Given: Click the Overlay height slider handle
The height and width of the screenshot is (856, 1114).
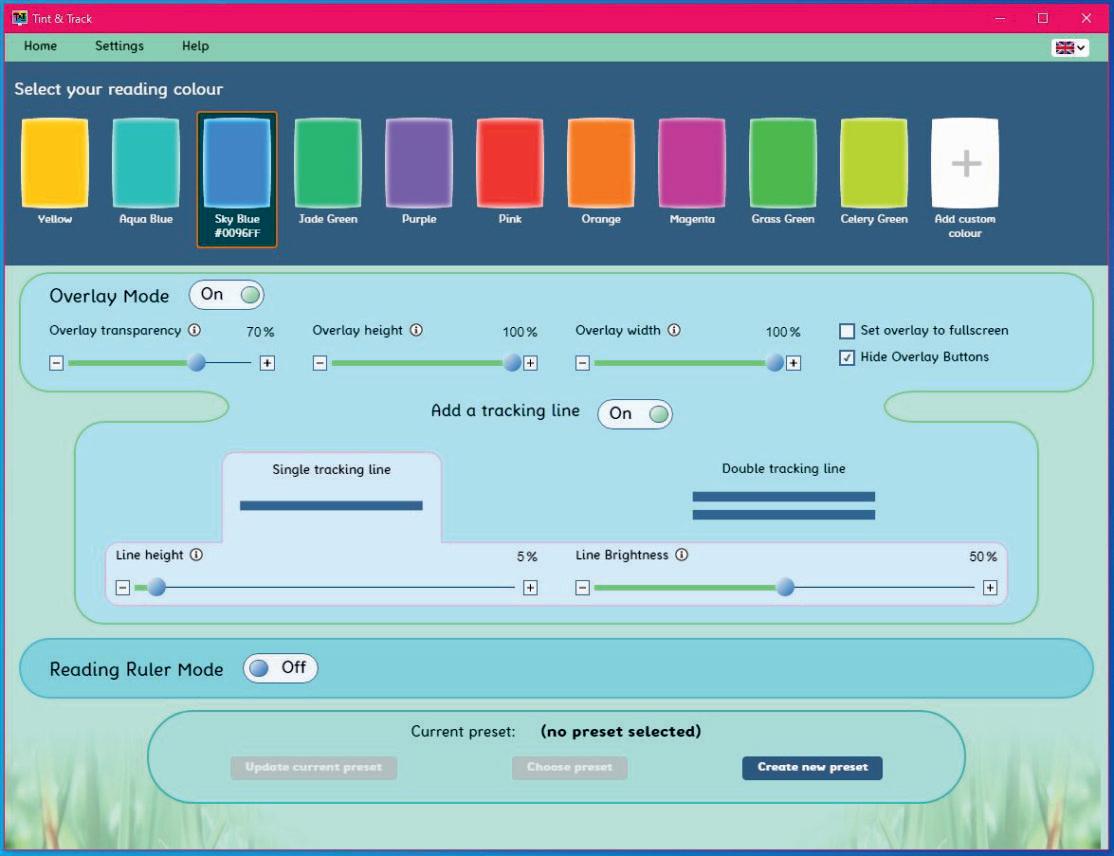Looking at the screenshot, I should [x=512, y=363].
